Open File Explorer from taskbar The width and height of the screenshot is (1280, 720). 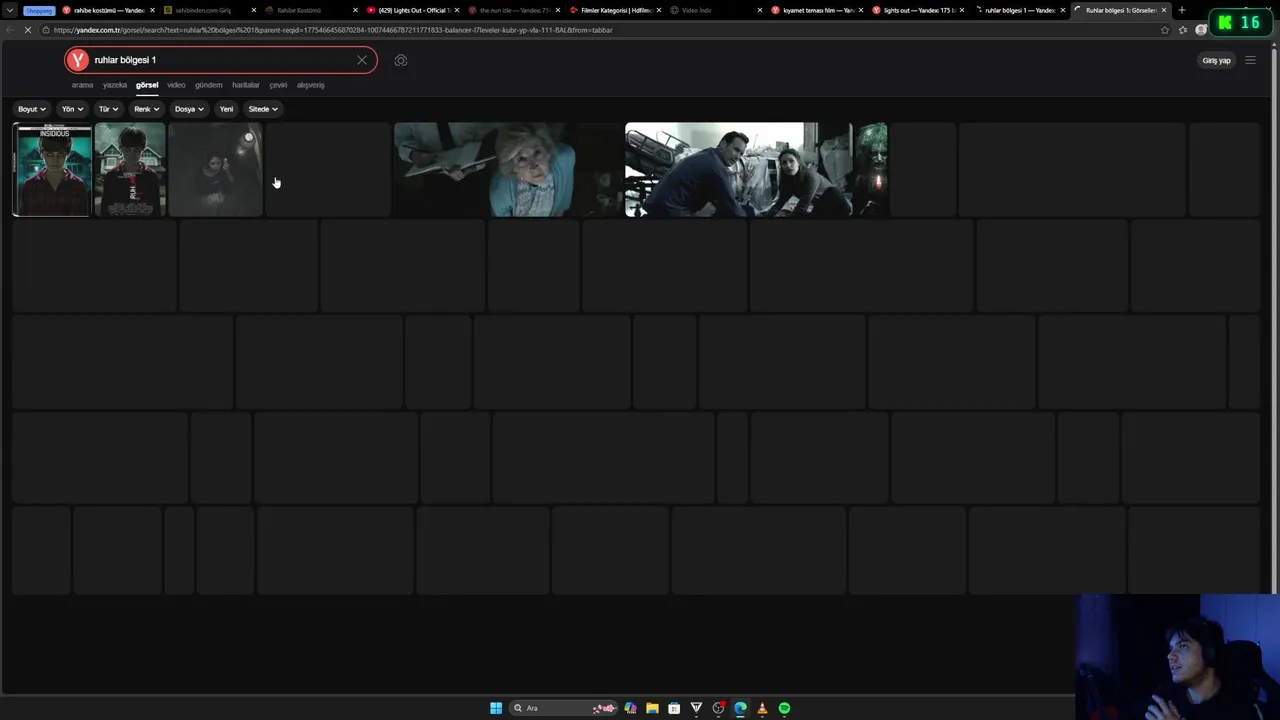652,708
